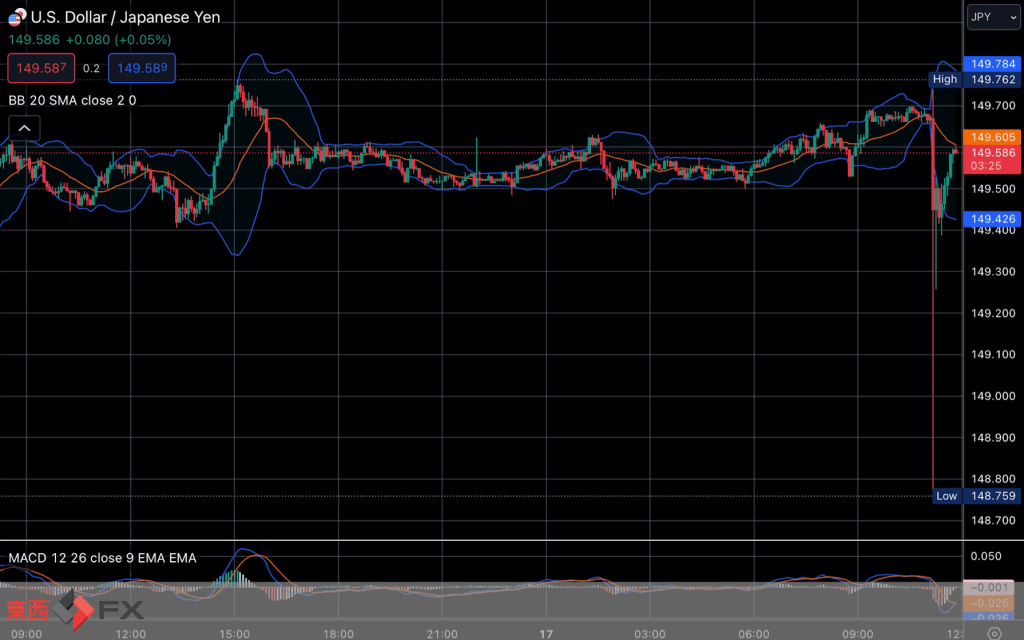Click the 21:00 time axis label
Screen dimensions: 1024x640
click(442, 633)
